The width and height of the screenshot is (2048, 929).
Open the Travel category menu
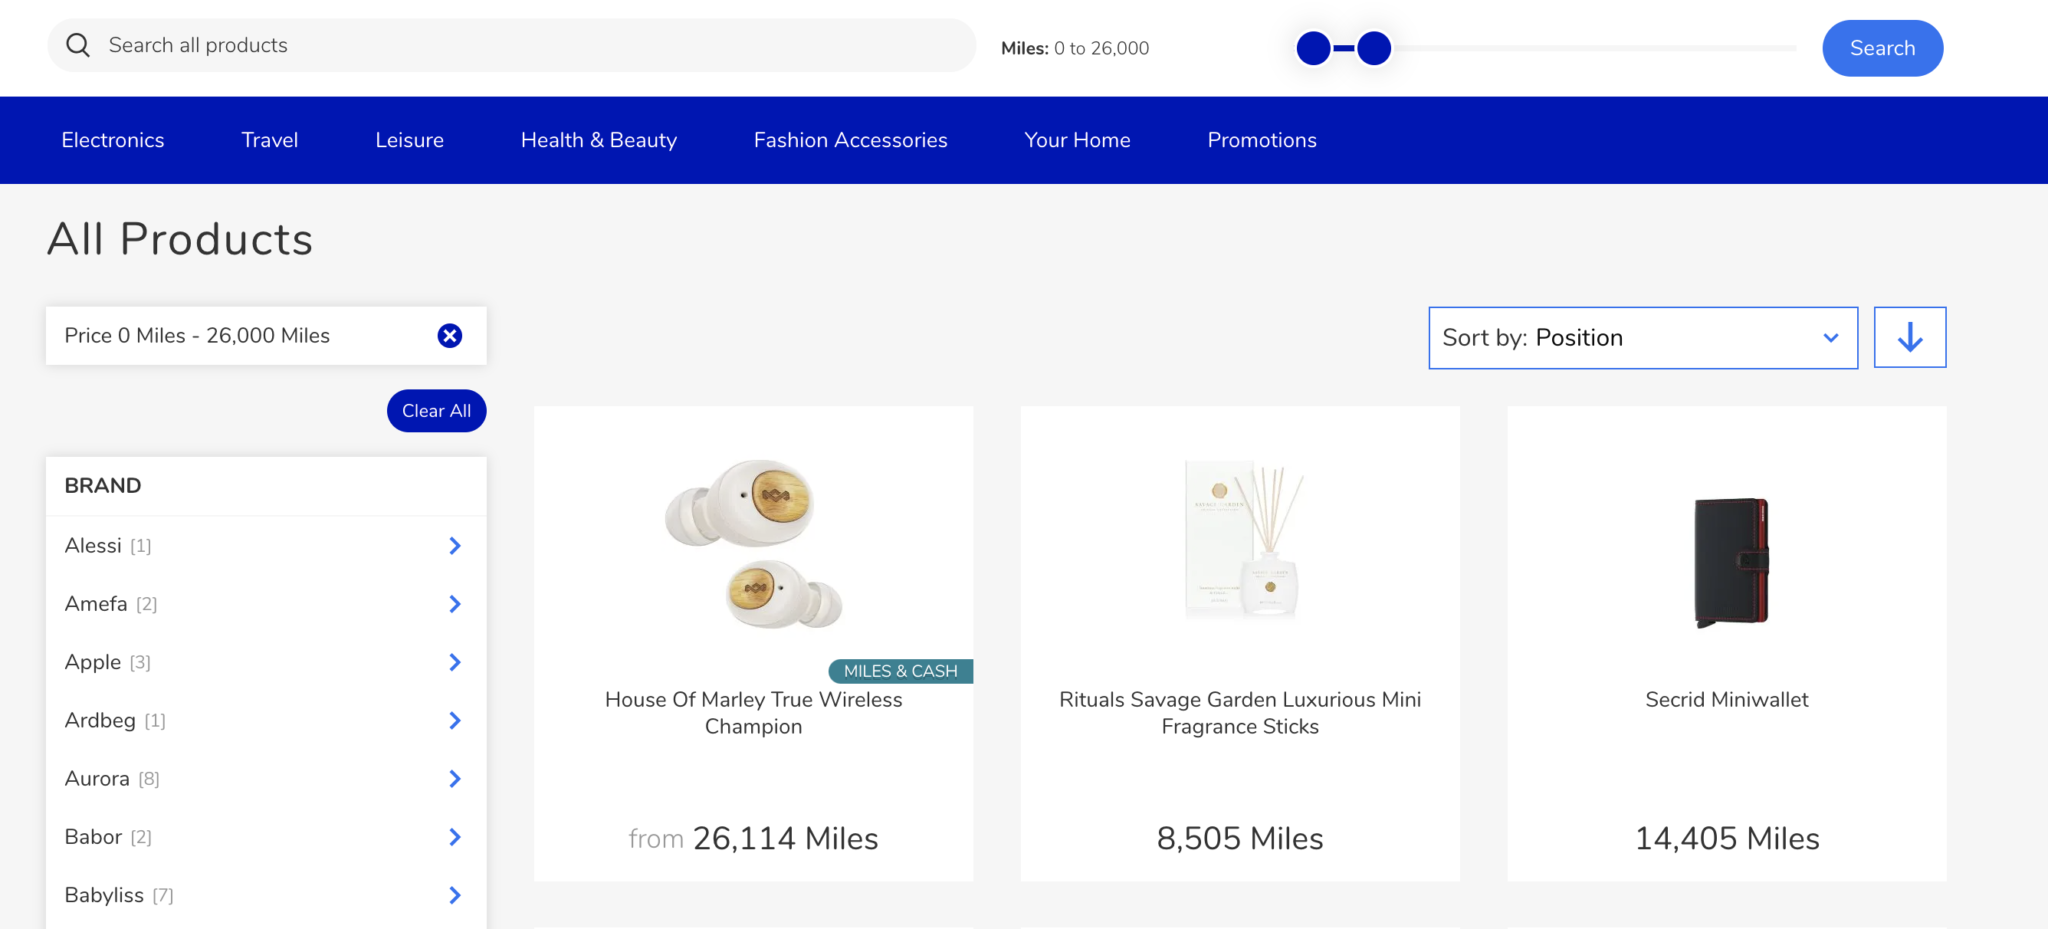[x=270, y=140]
